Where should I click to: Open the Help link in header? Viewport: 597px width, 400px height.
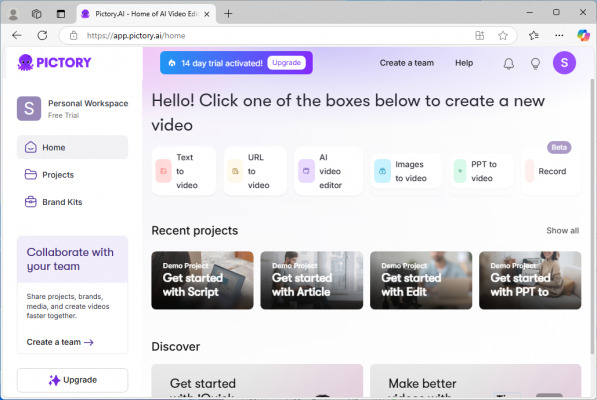[x=464, y=63]
